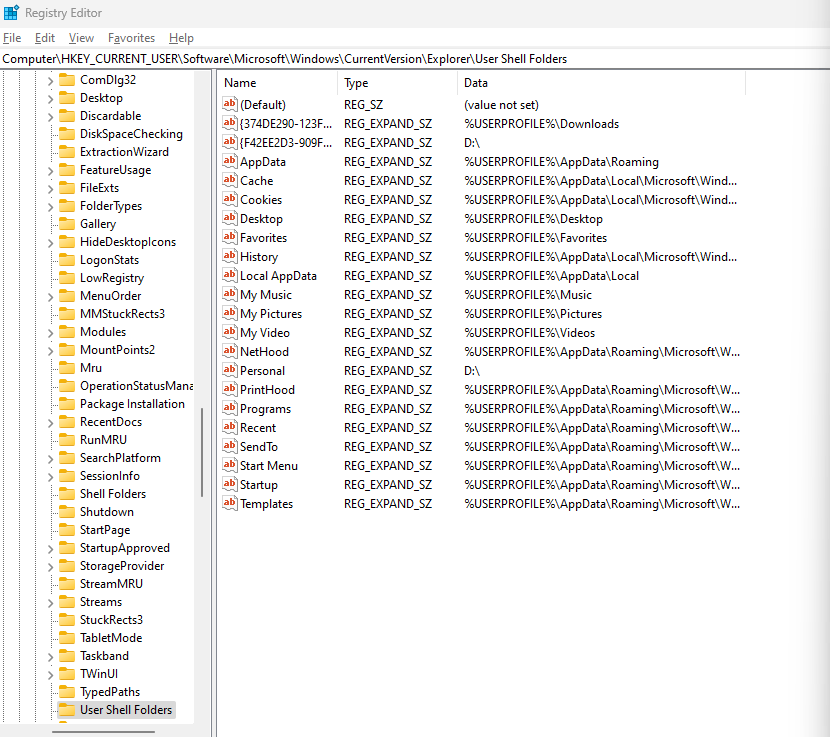Open the View menu
This screenshot has width=830, height=737.
(82, 38)
